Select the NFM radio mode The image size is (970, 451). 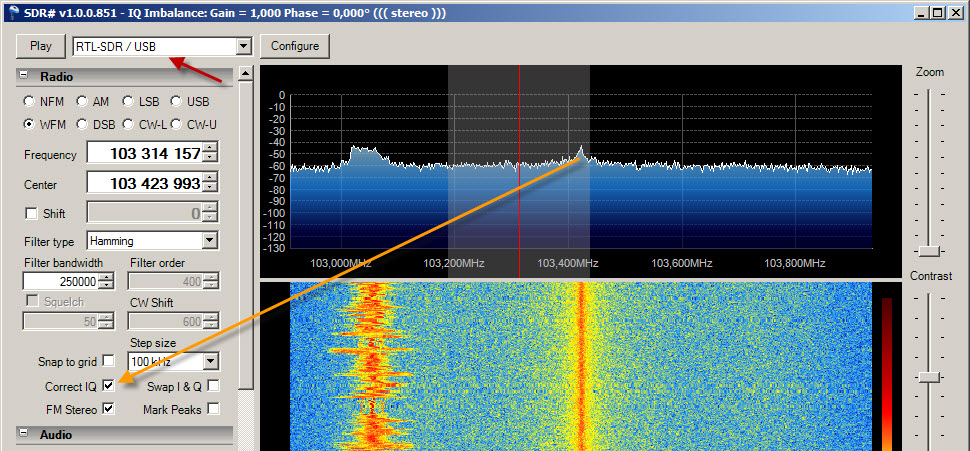30,101
